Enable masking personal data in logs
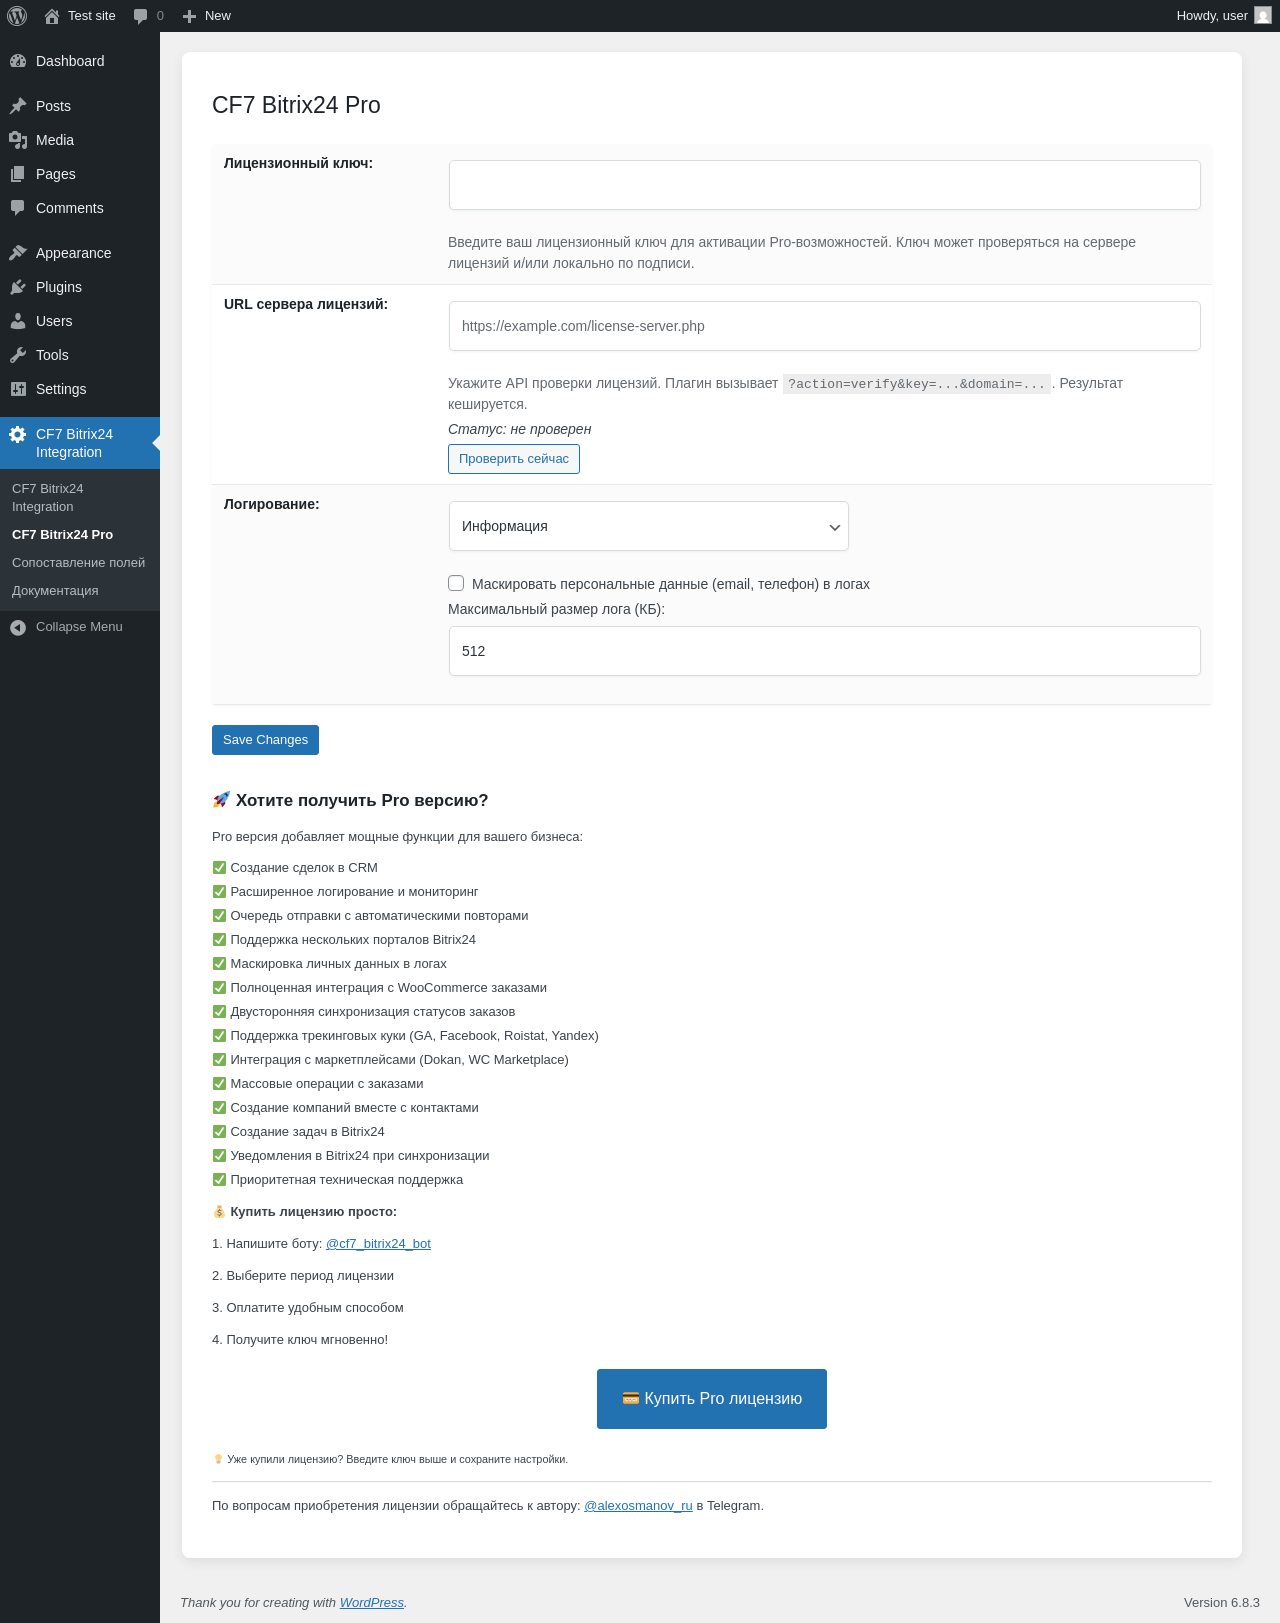Image resolution: width=1280 pixels, height=1623 pixels. click(456, 583)
